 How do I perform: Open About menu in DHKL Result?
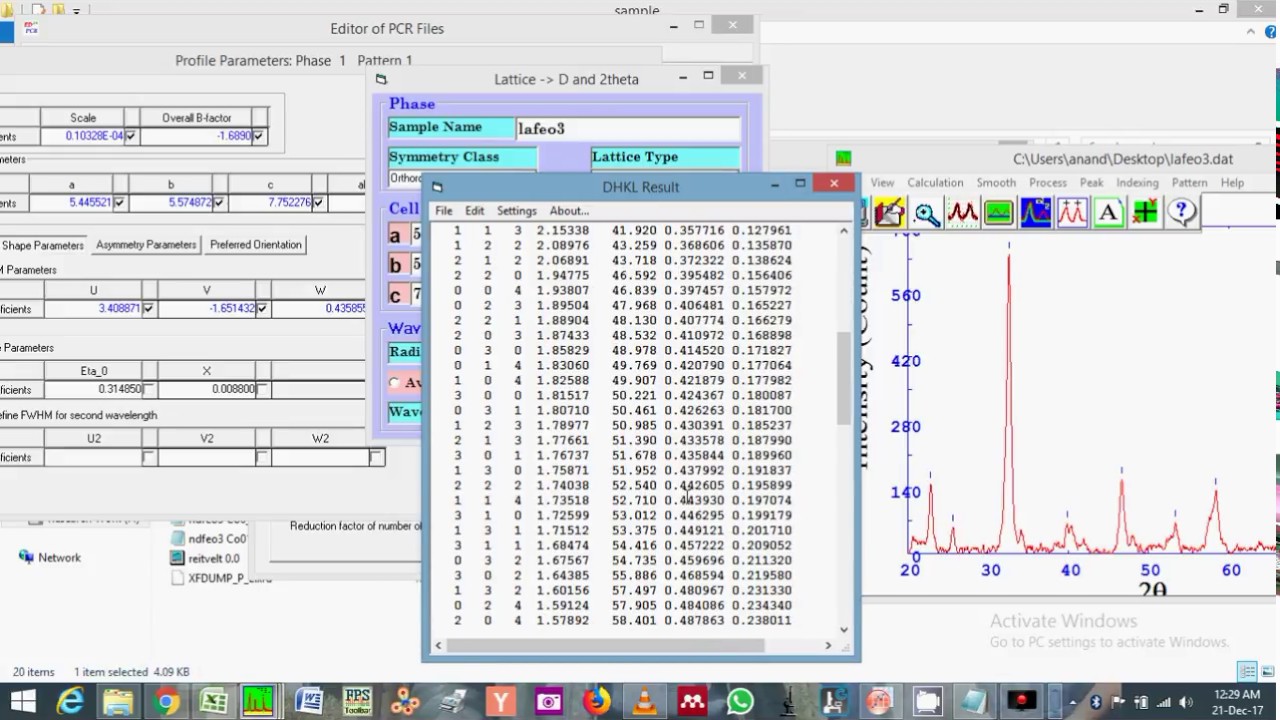pyautogui.click(x=569, y=211)
